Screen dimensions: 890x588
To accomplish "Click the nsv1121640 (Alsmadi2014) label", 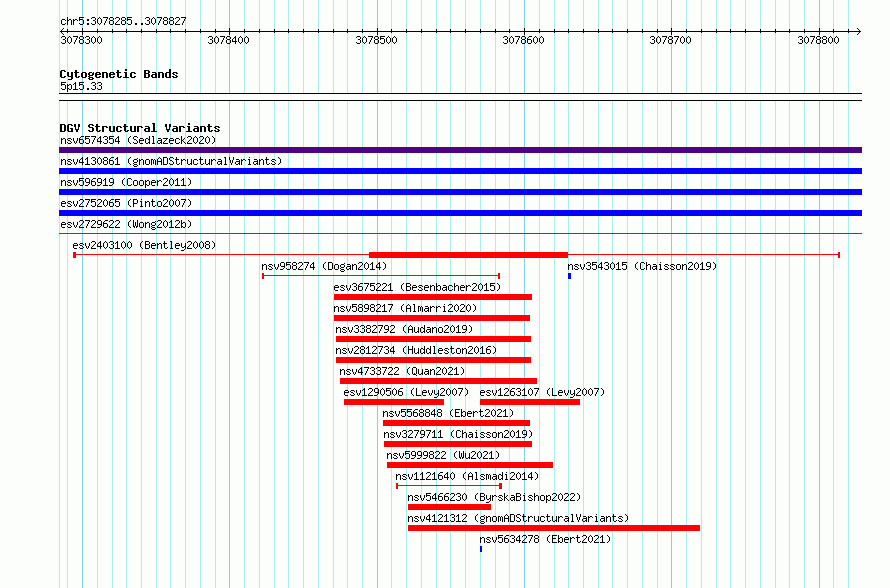I will click(467, 476).
